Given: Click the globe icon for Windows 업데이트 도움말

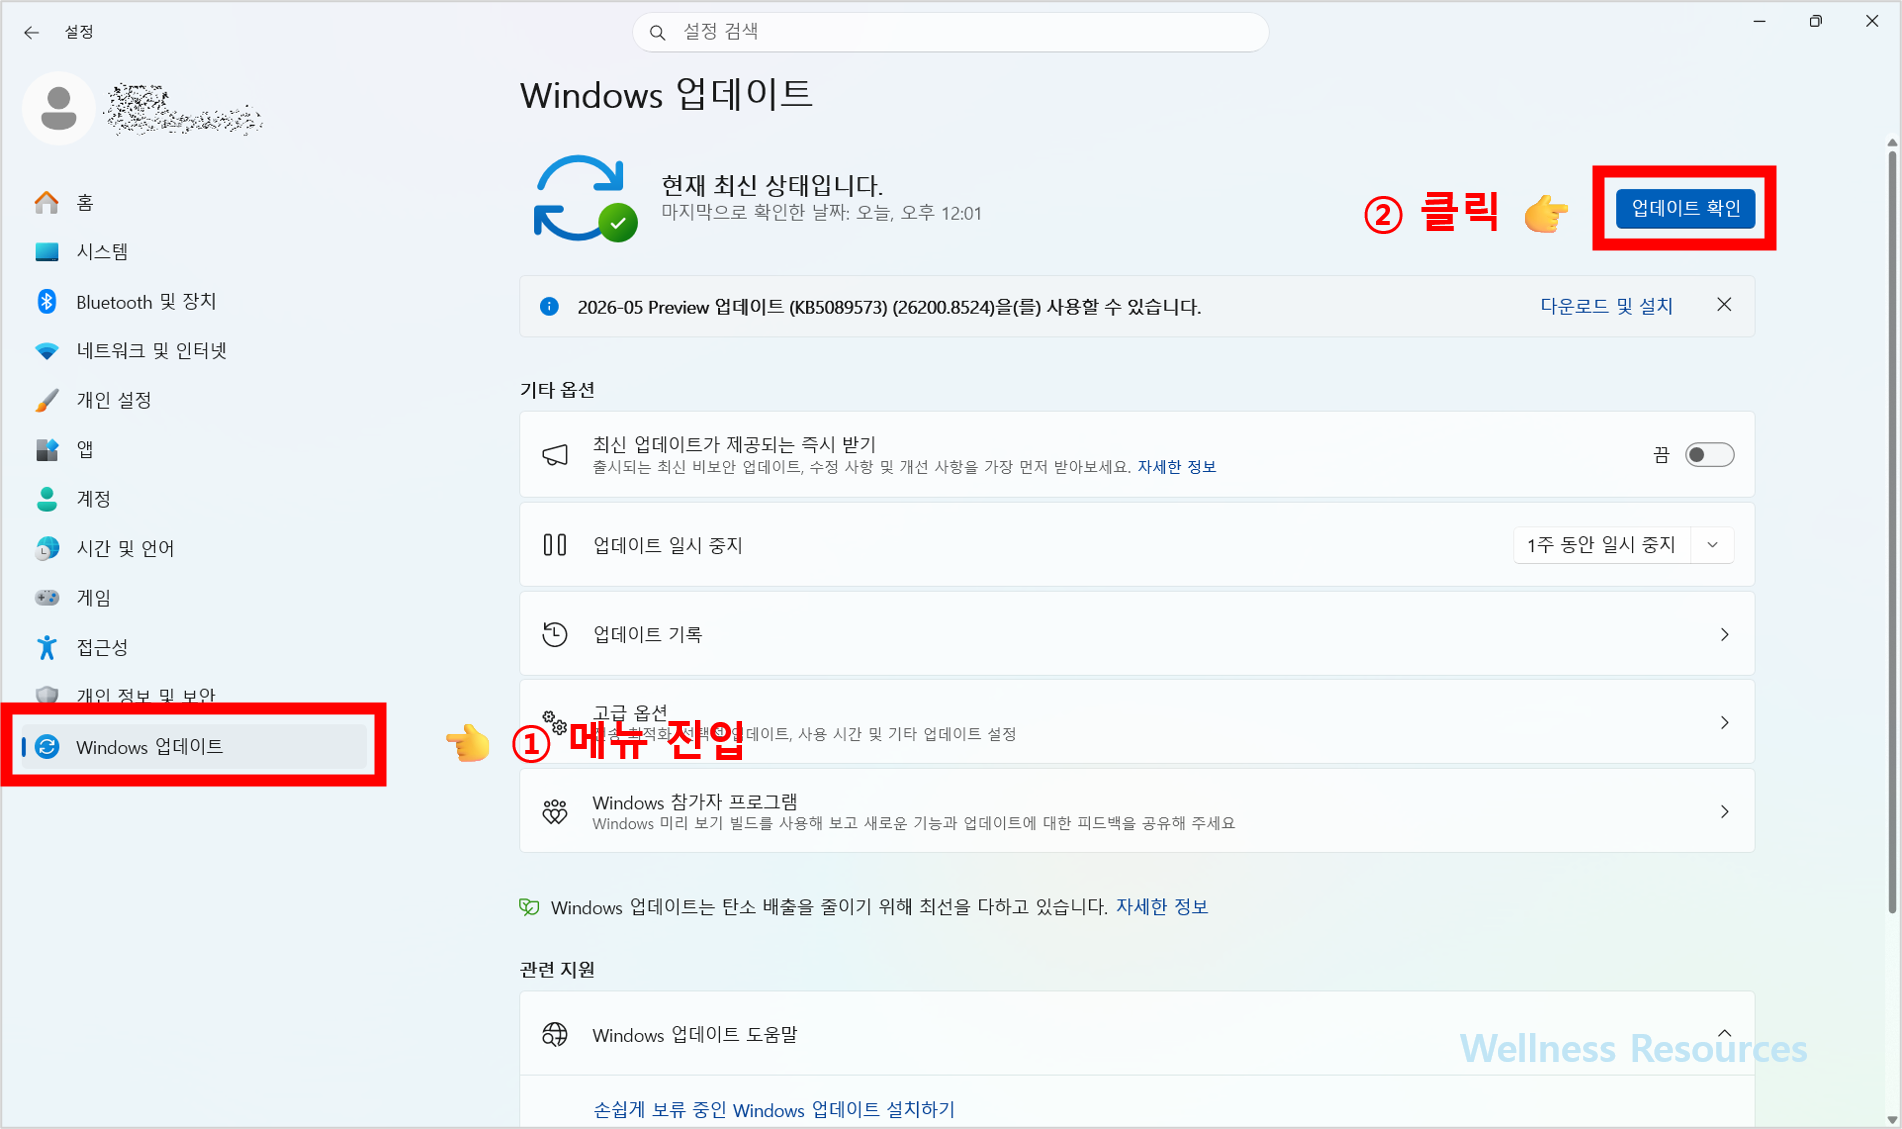Looking at the screenshot, I should click(555, 1034).
